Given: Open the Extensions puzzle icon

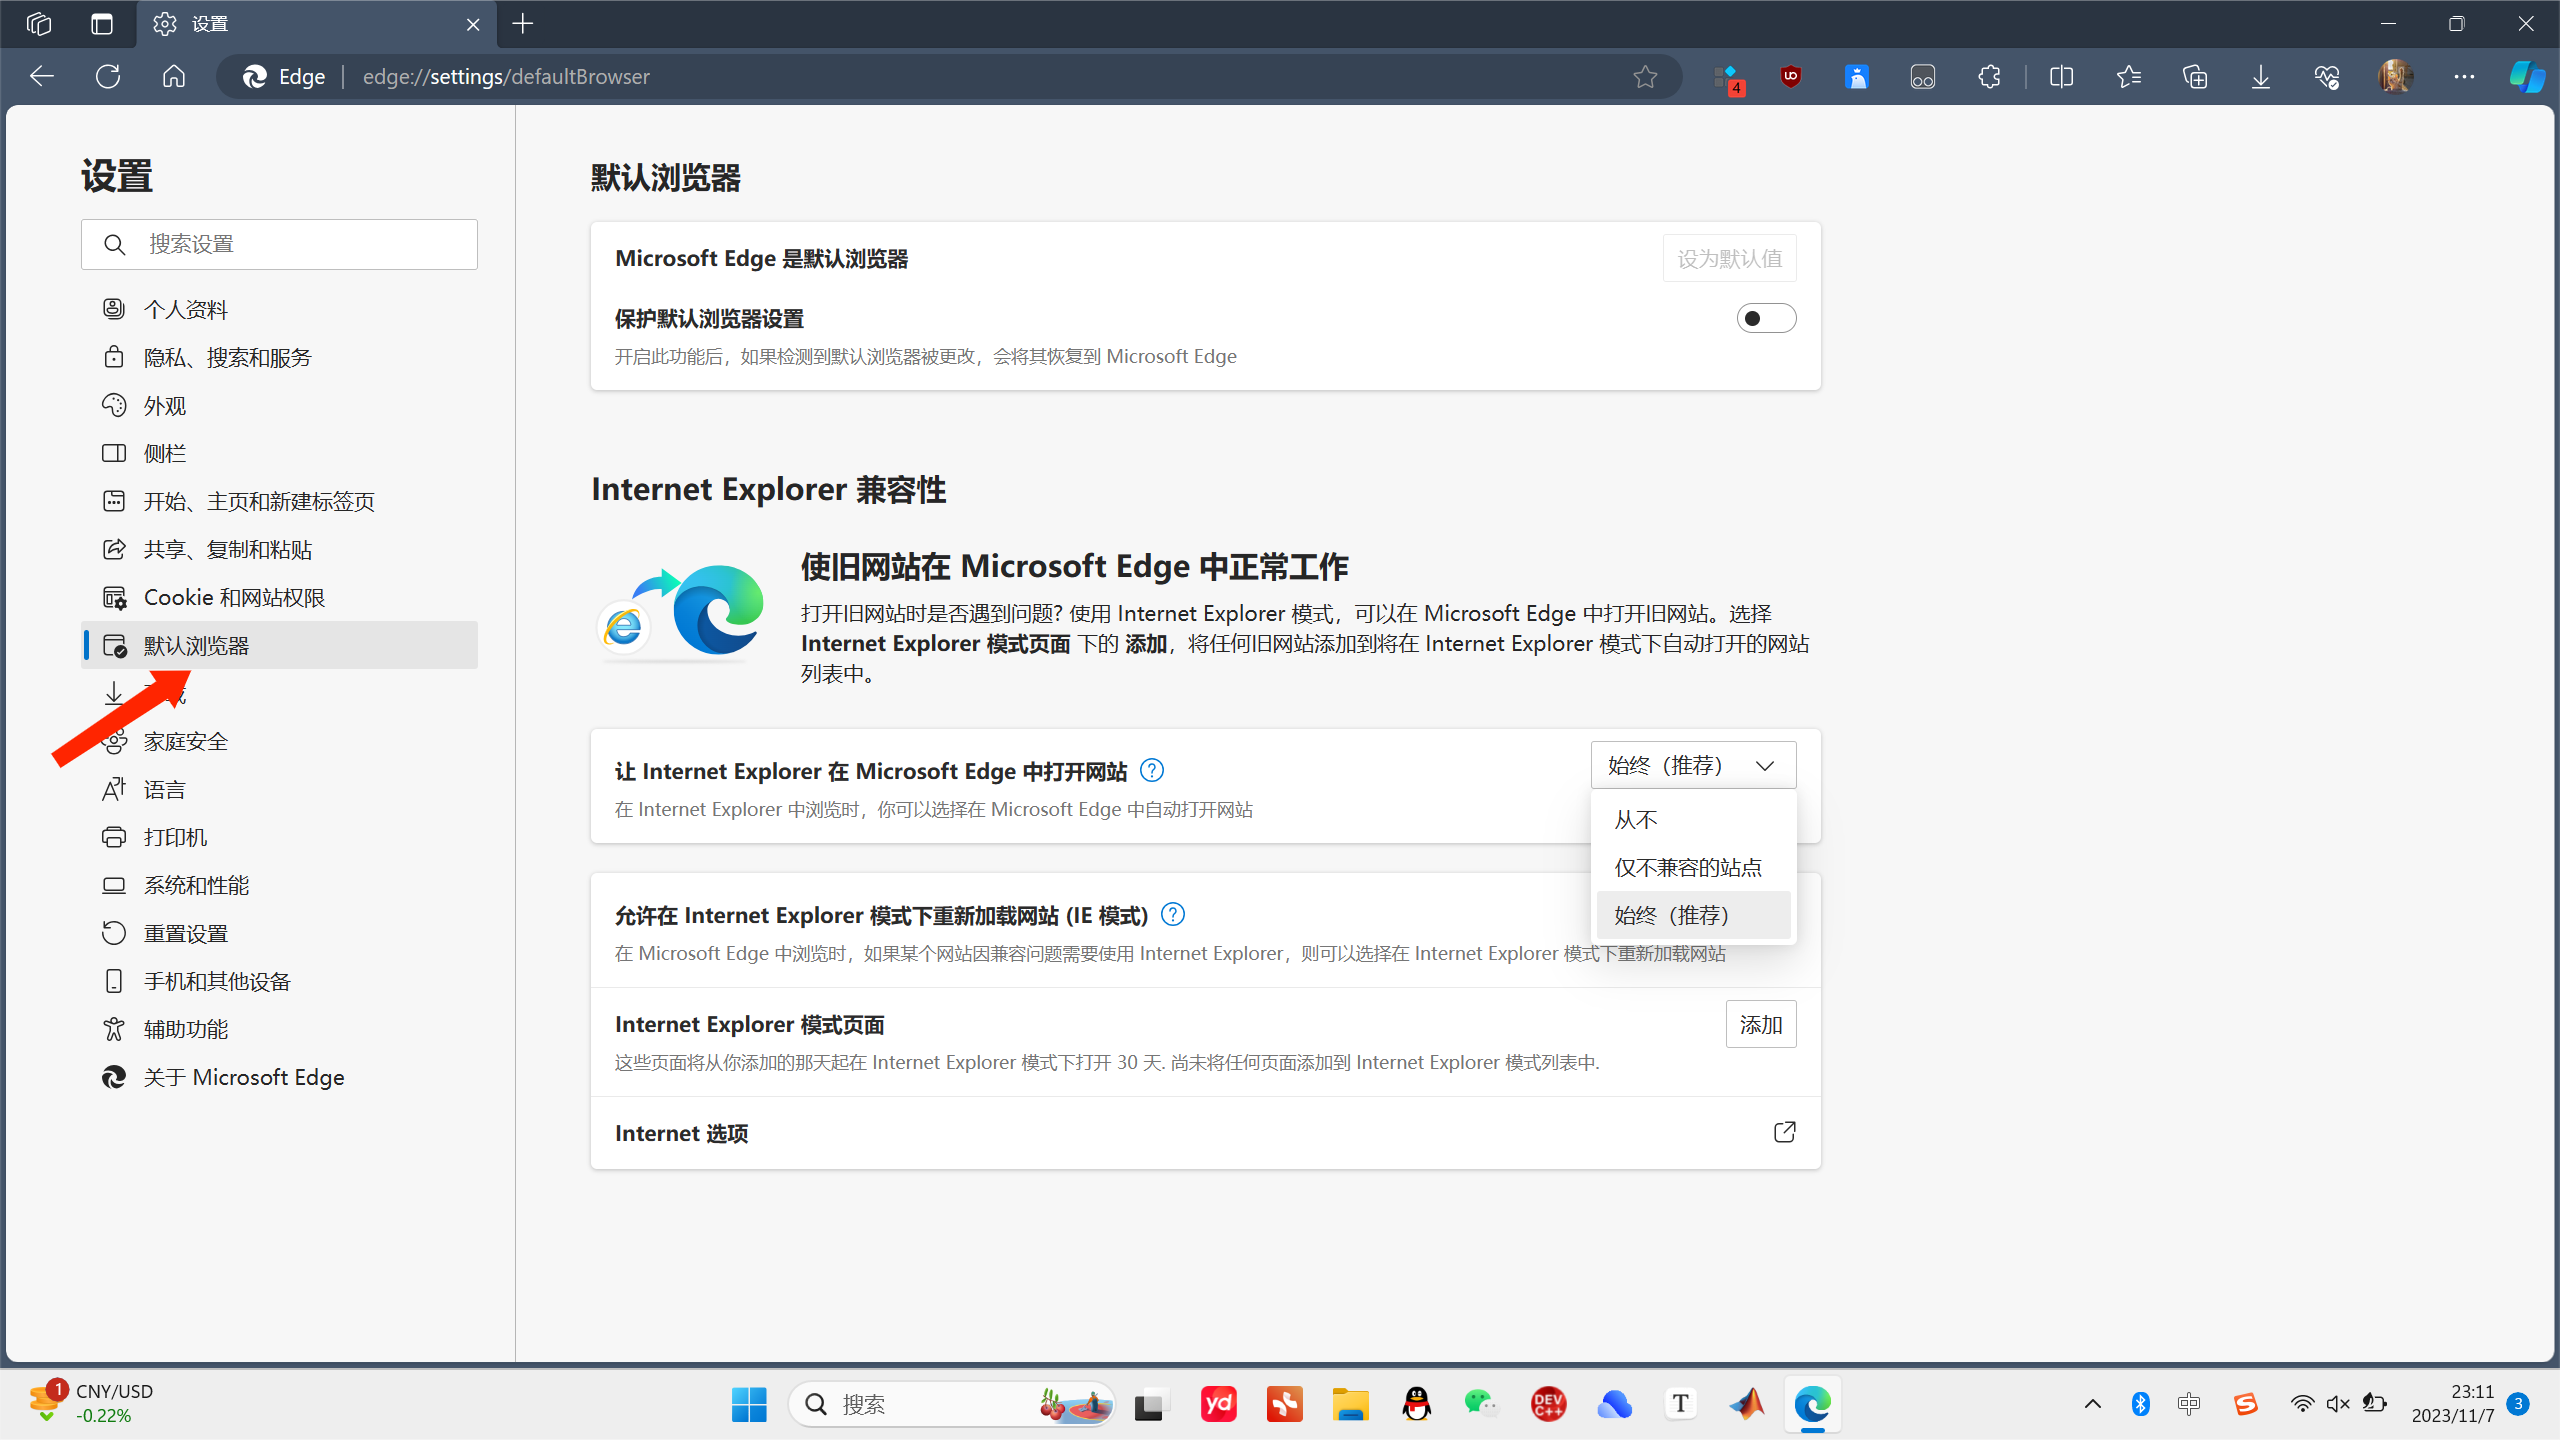Looking at the screenshot, I should (1989, 76).
